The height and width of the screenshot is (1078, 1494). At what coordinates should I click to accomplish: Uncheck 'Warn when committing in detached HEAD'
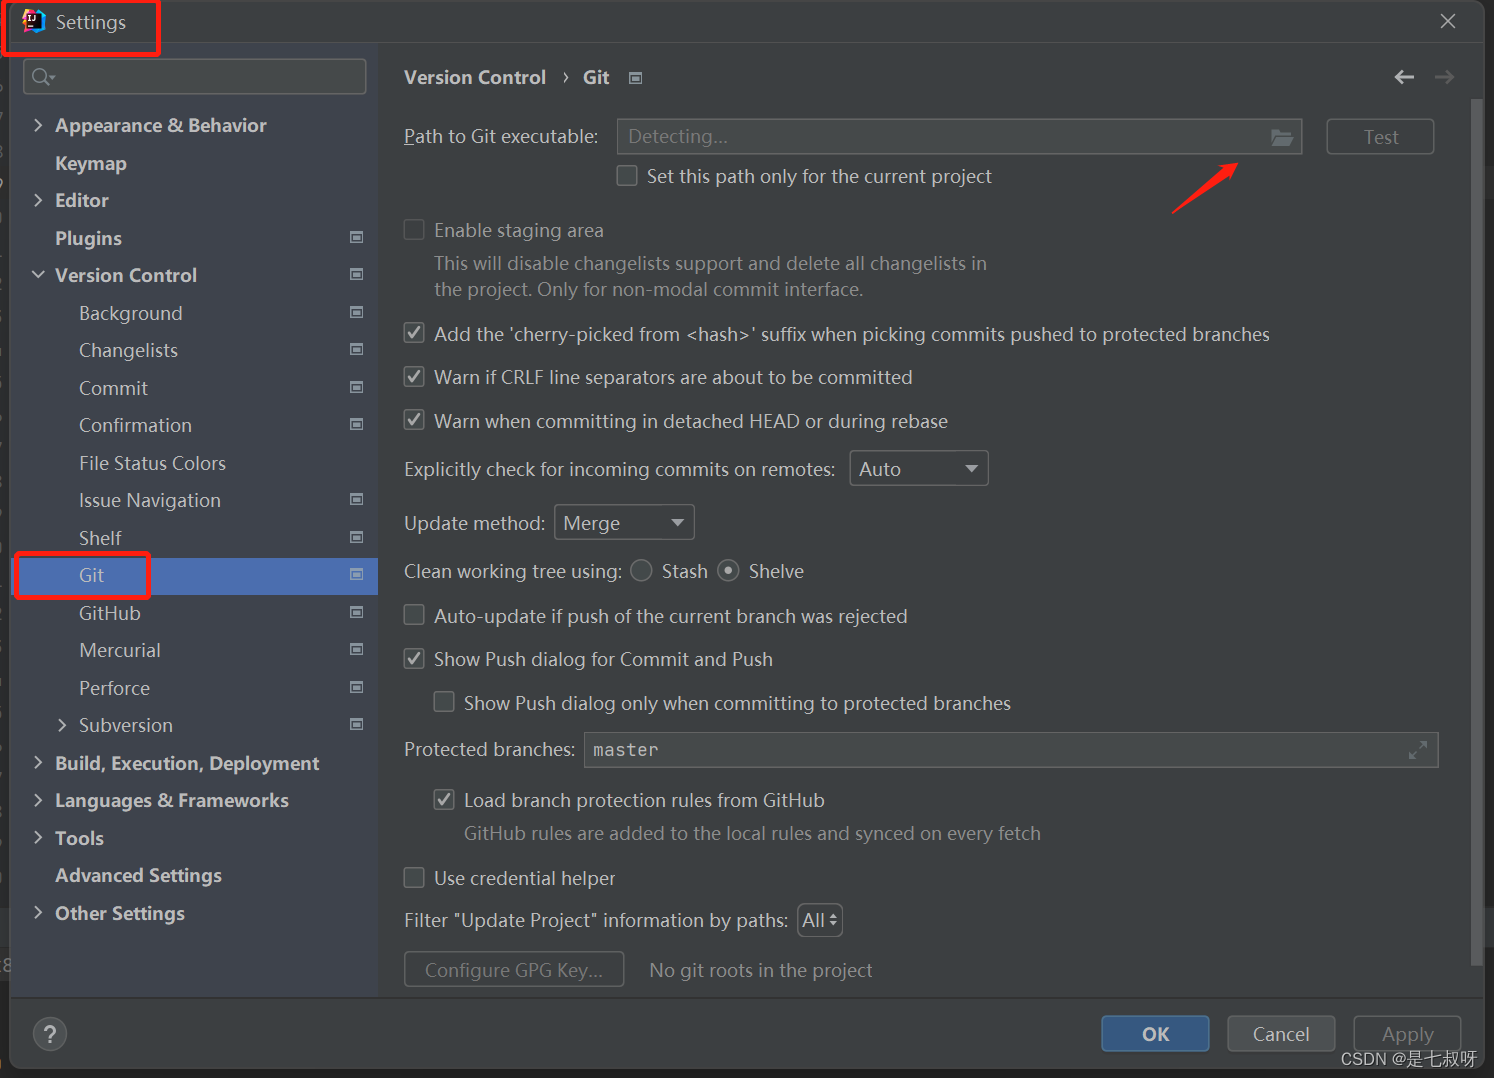[414, 420]
